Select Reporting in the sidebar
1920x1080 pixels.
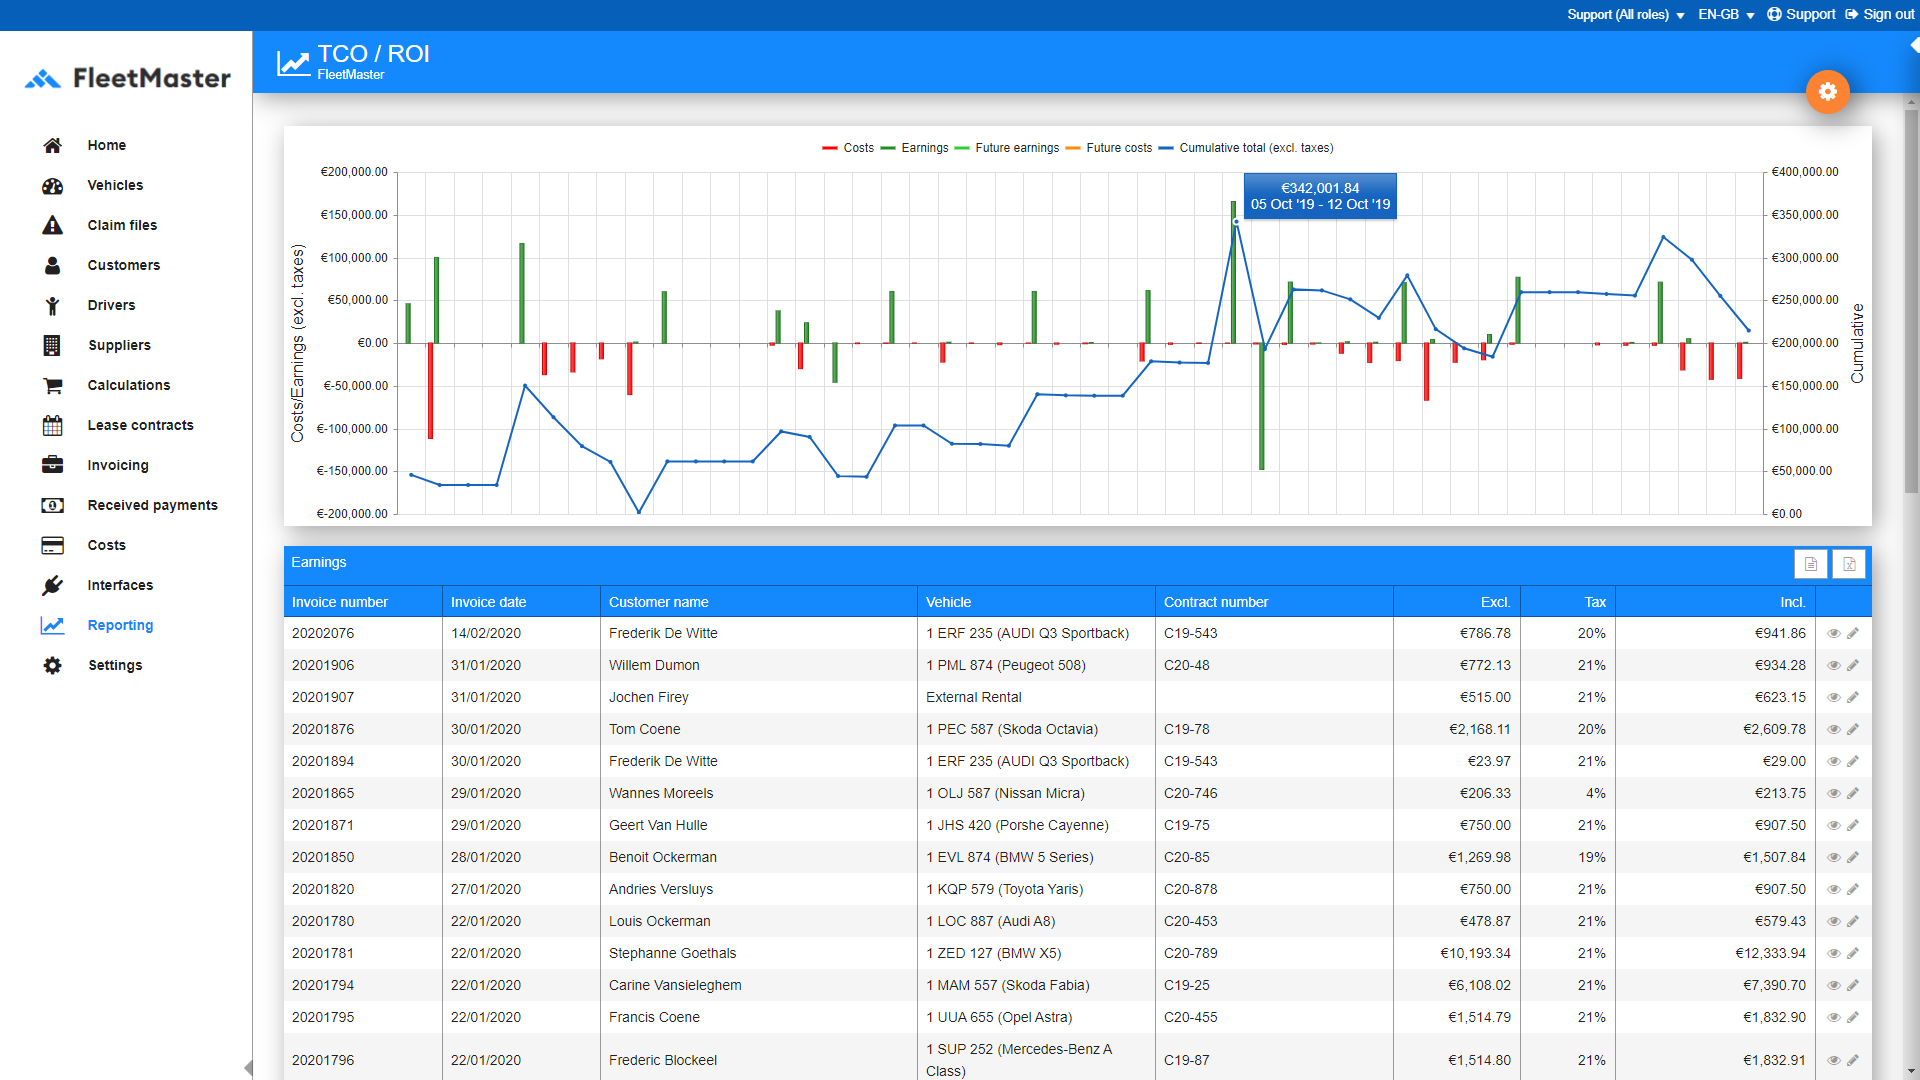[121, 626]
